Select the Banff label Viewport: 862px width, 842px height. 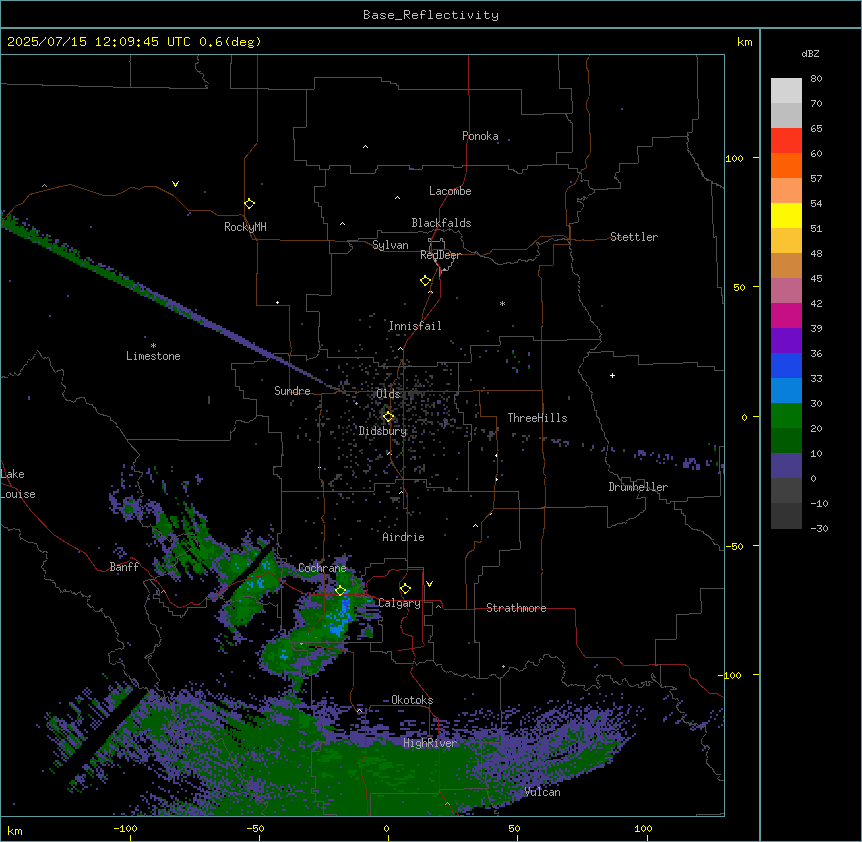[124, 567]
